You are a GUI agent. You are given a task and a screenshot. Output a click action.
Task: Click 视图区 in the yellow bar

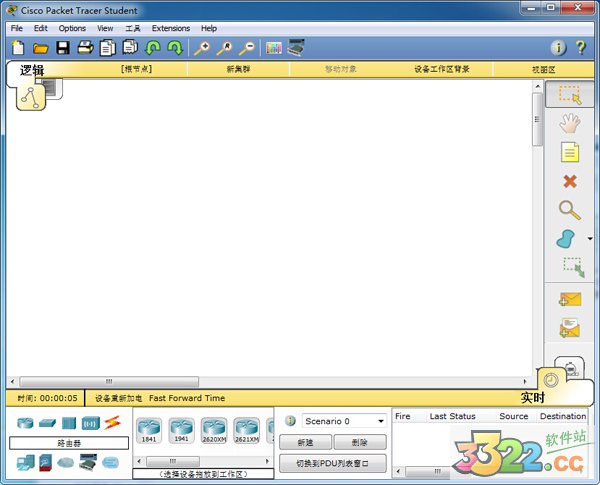(x=543, y=69)
